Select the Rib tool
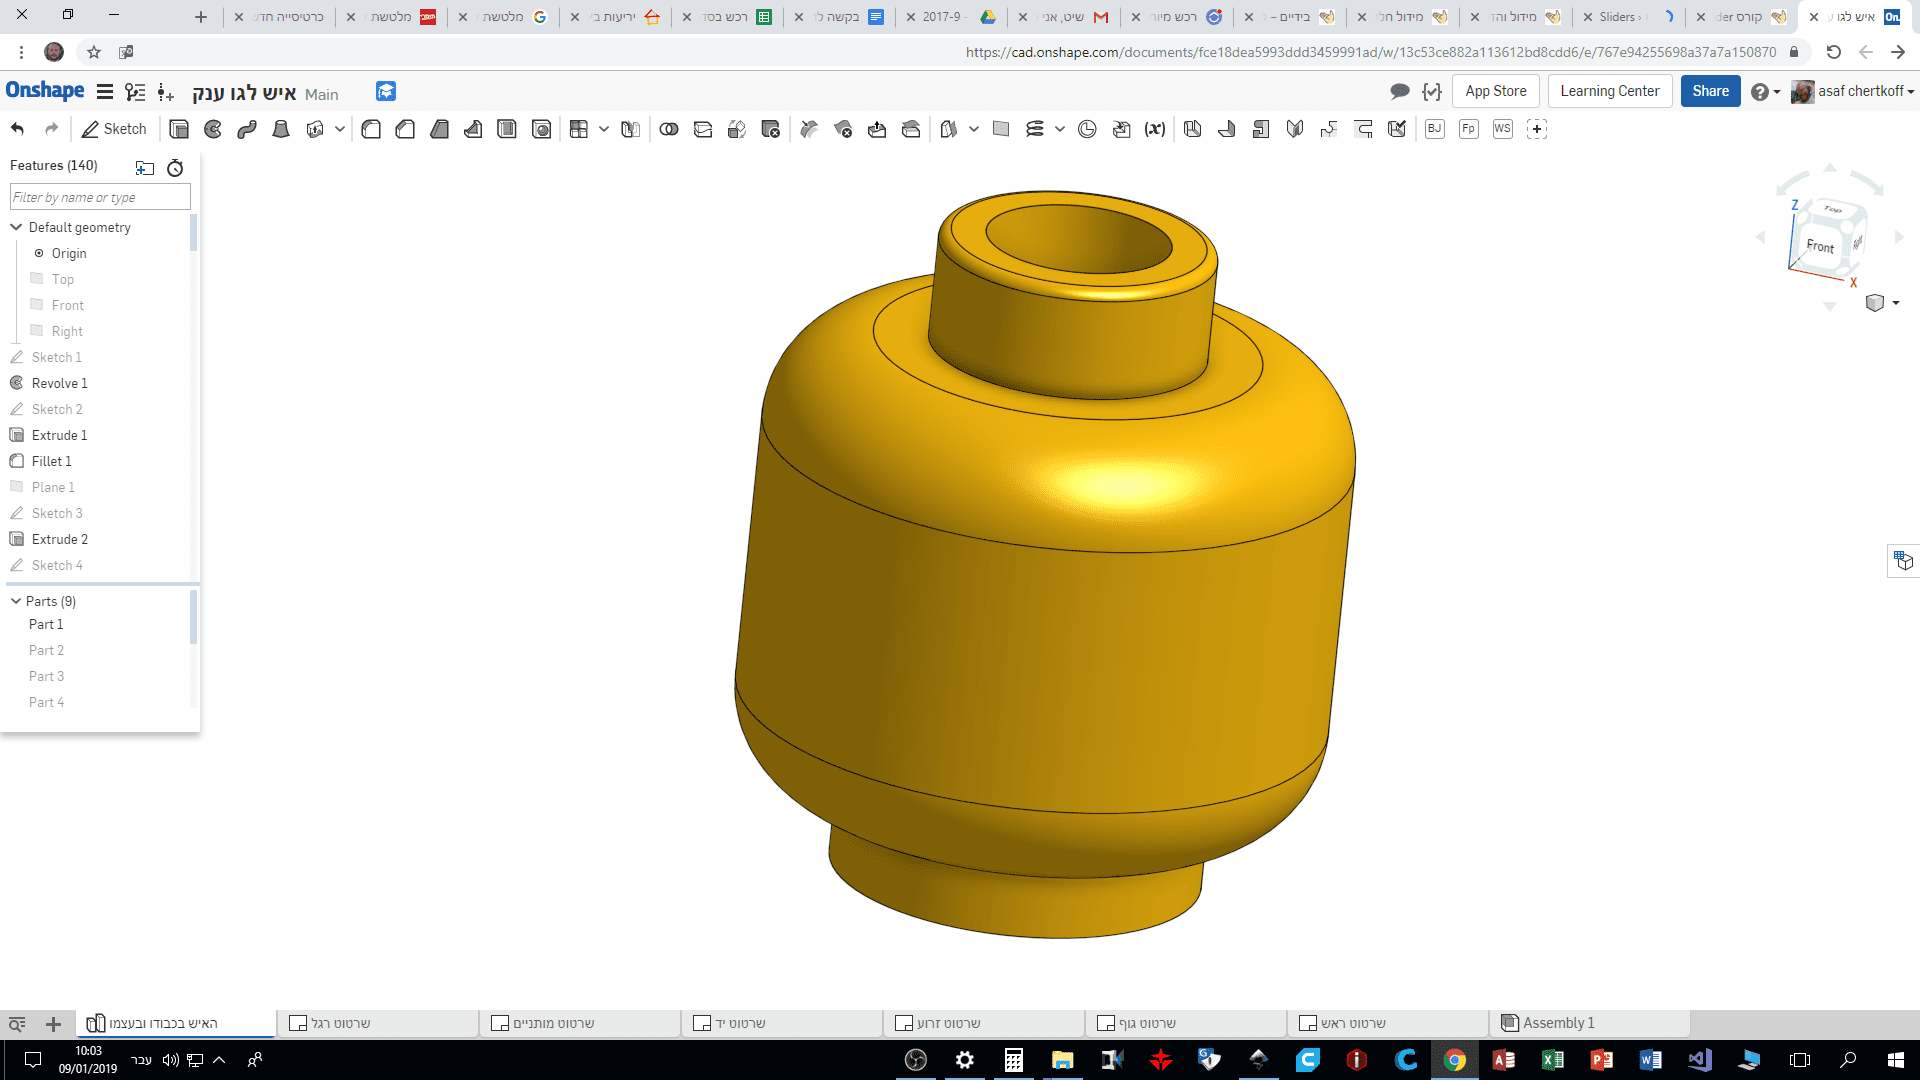 tap(473, 129)
